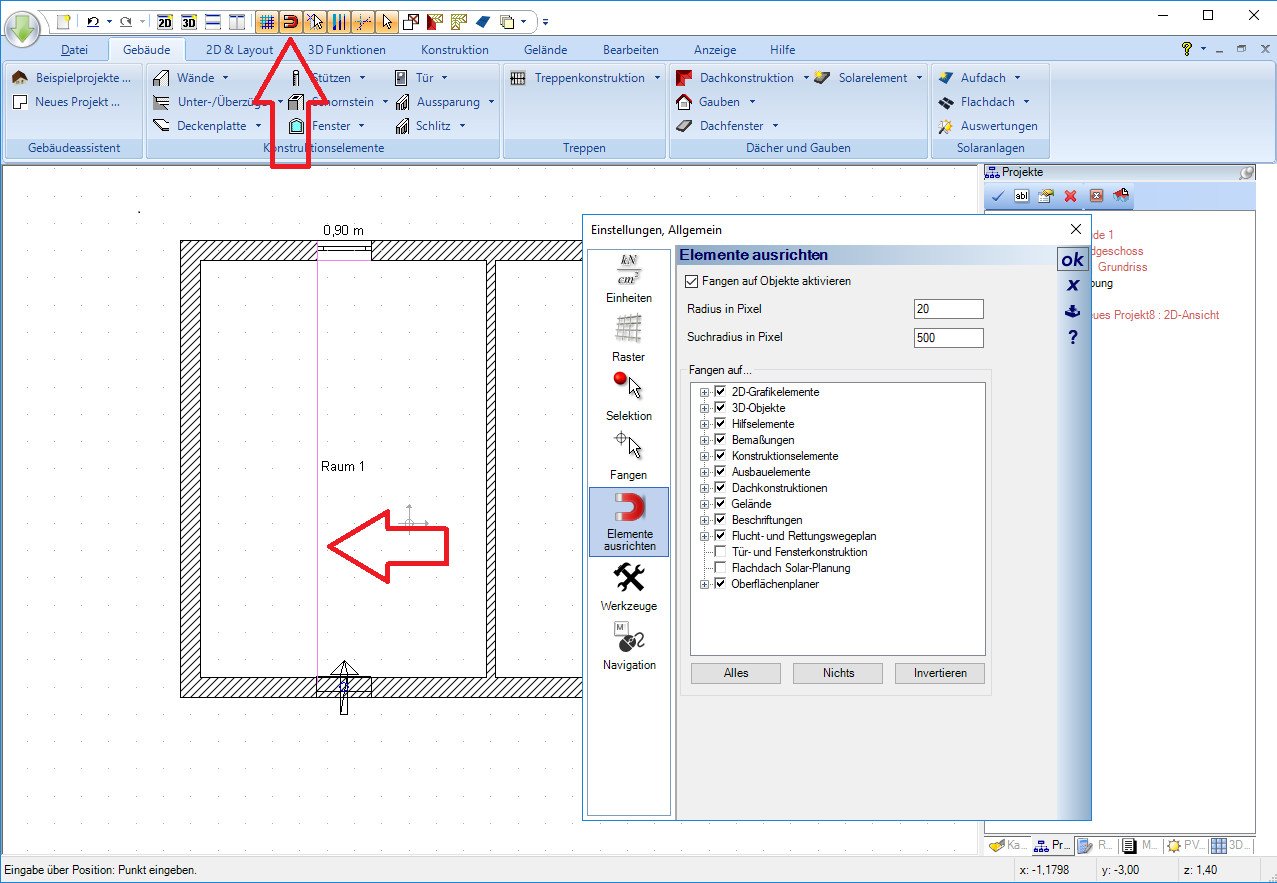Click the Radius in Pixel field
This screenshot has height=883, width=1277.
(948, 310)
